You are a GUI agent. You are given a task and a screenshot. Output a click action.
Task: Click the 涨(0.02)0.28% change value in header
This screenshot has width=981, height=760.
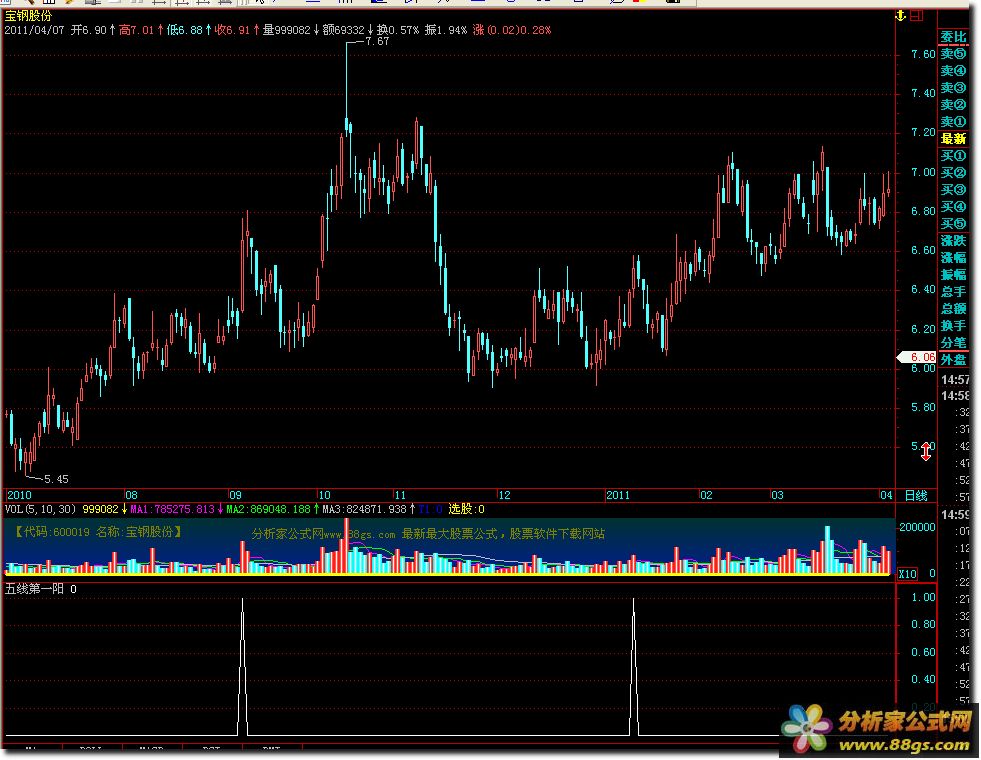click(512, 30)
